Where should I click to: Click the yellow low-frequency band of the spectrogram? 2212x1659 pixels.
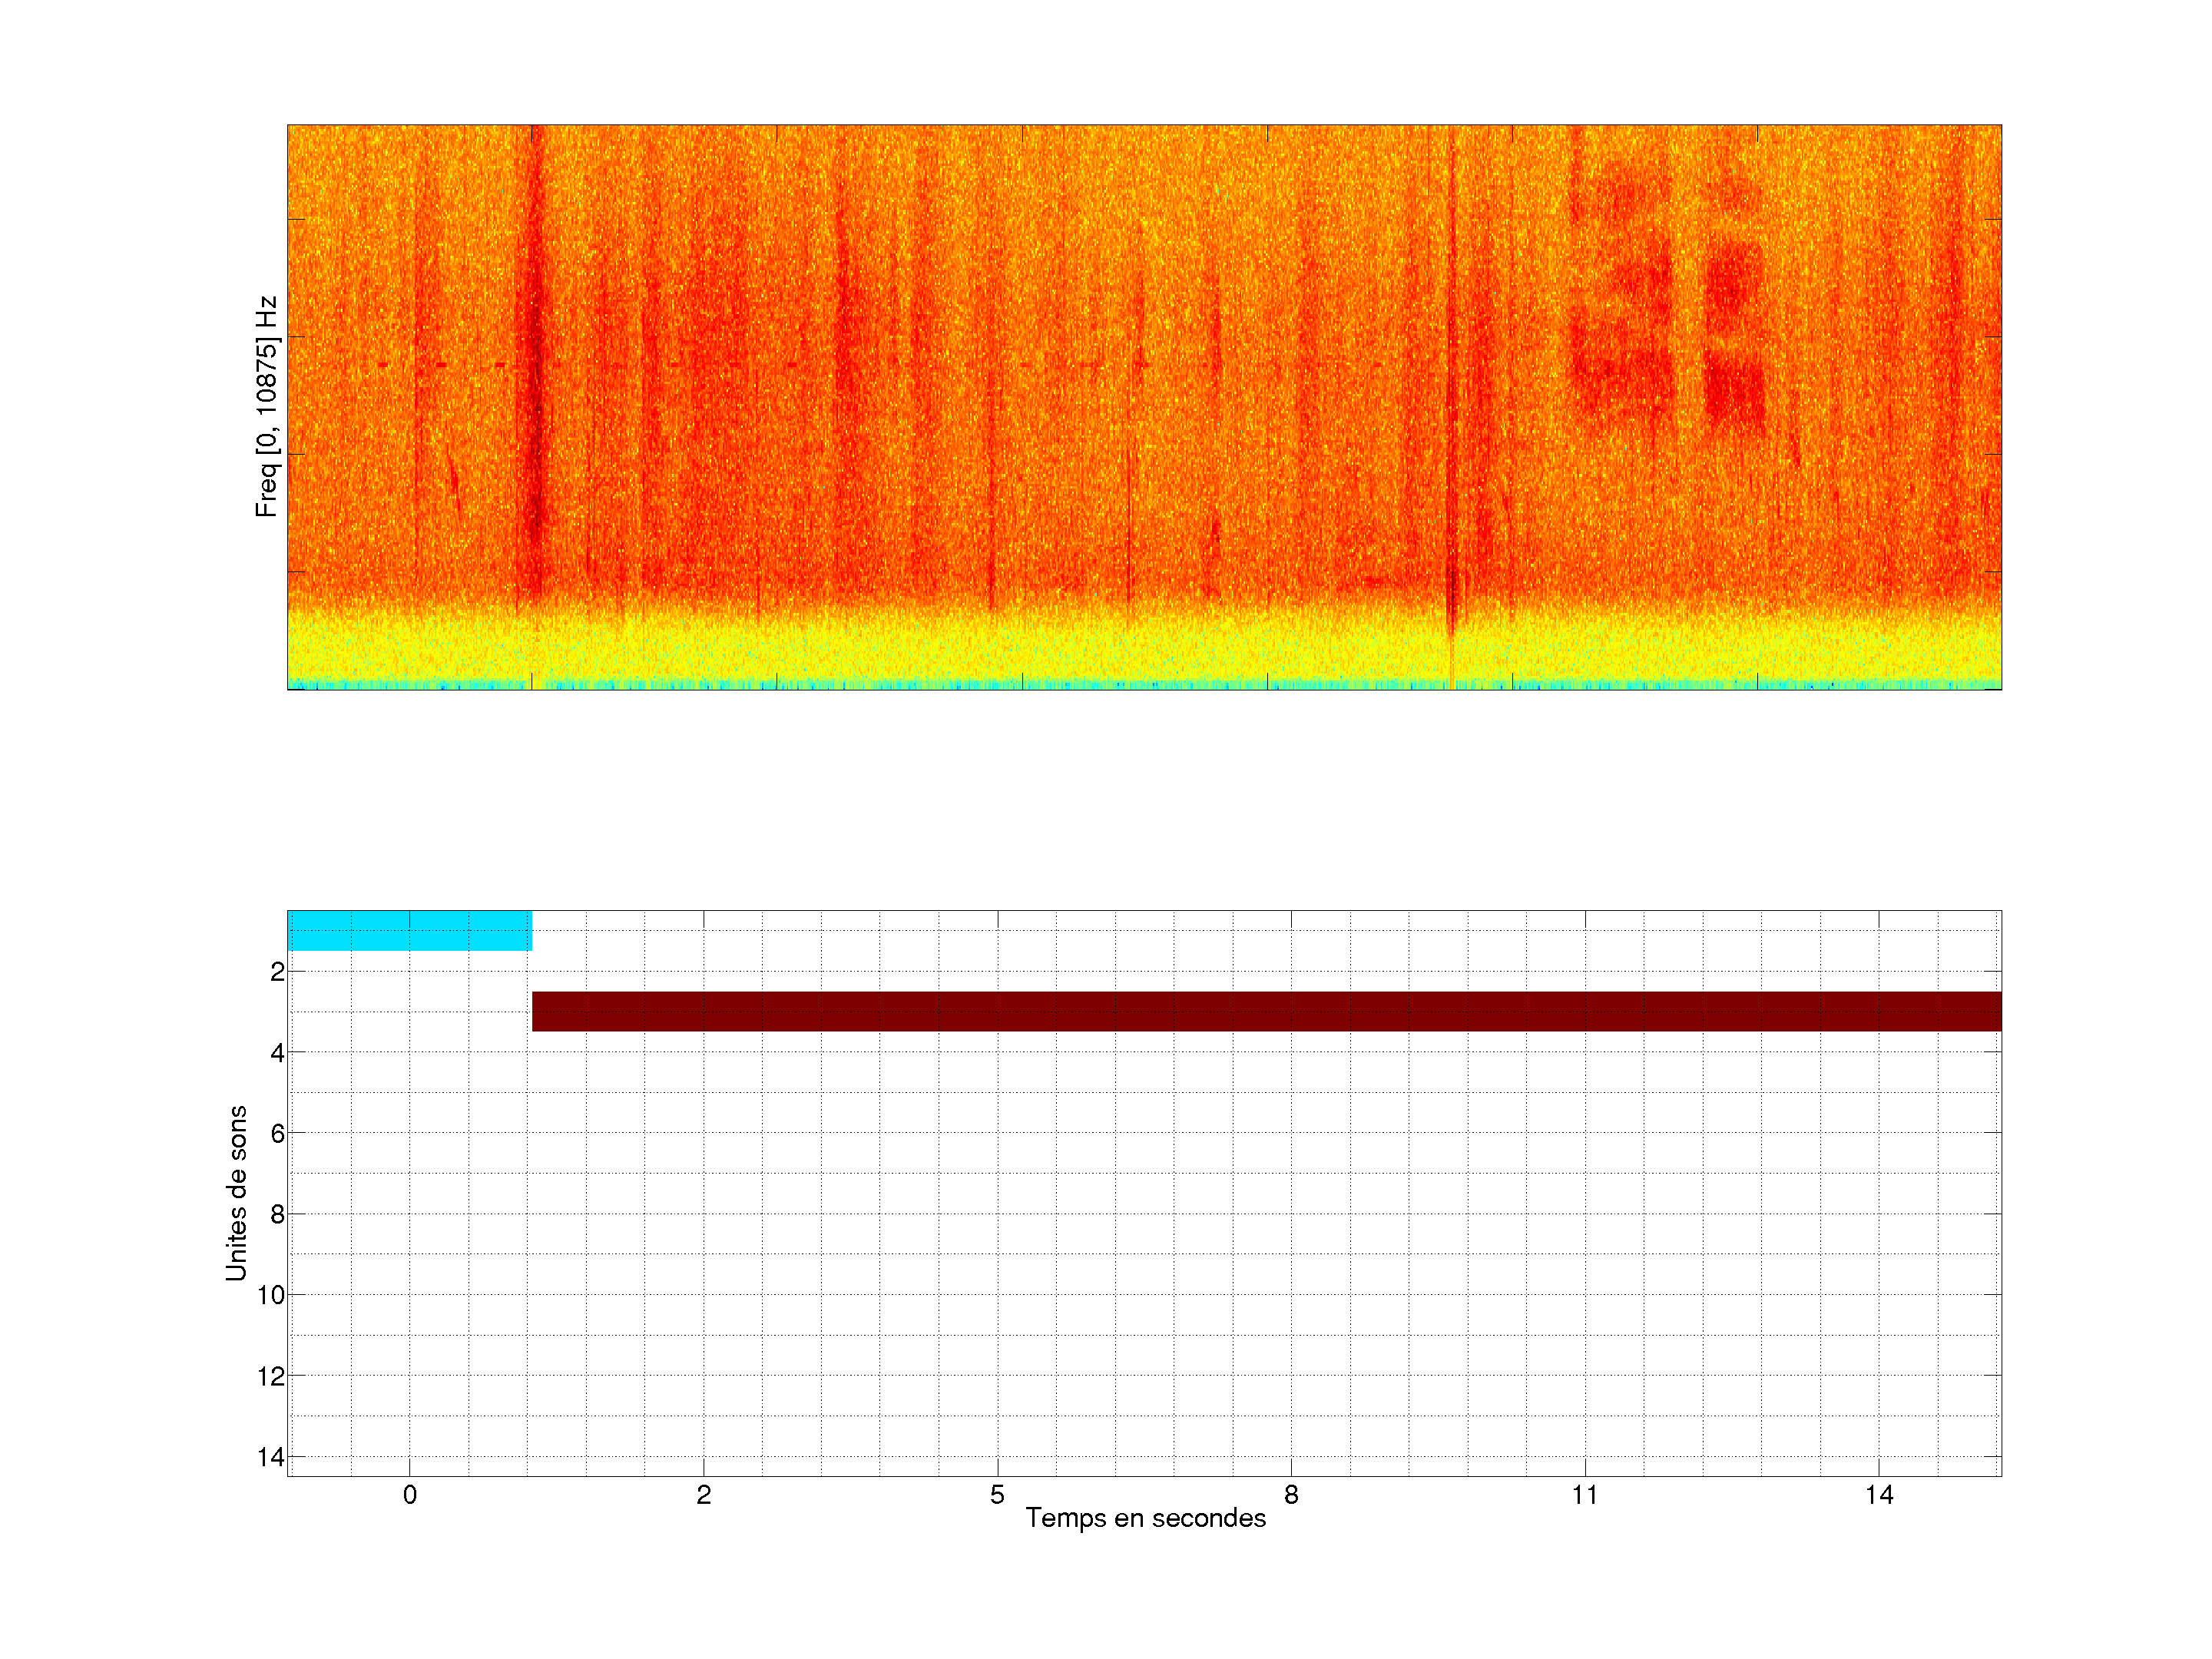click(1144, 648)
